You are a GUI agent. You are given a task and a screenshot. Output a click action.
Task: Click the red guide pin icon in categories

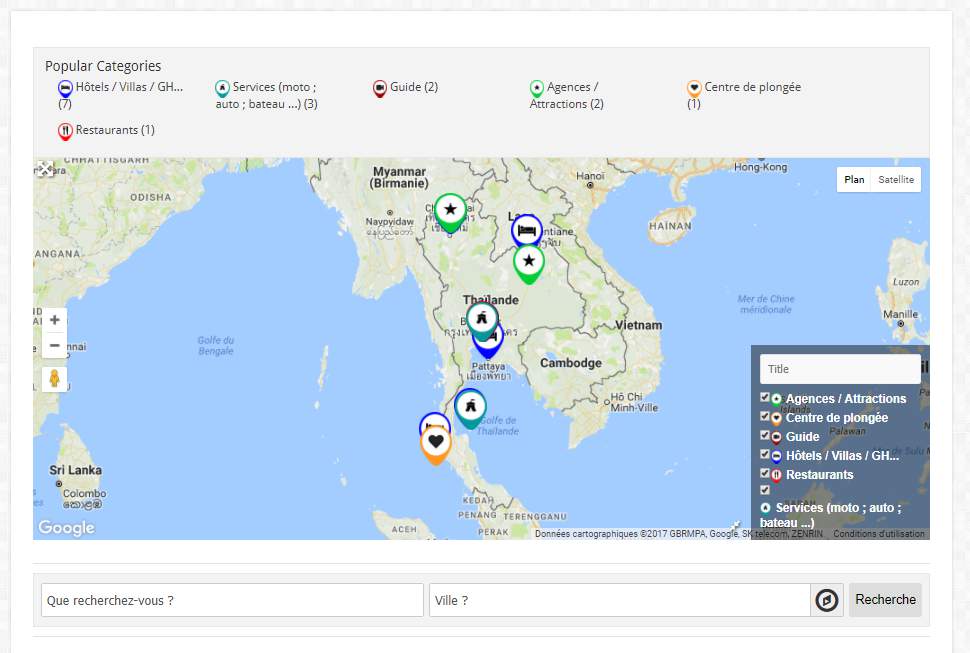[x=379, y=88]
